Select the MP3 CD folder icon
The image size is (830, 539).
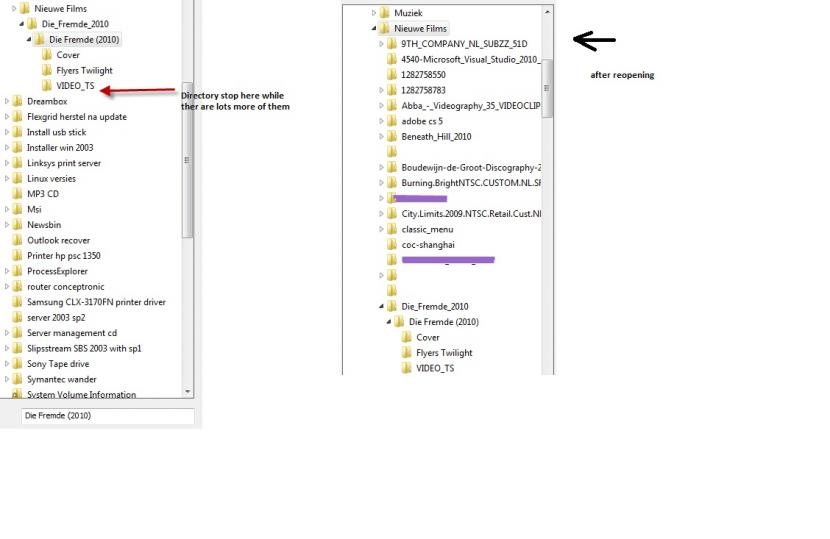coord(17,194)
